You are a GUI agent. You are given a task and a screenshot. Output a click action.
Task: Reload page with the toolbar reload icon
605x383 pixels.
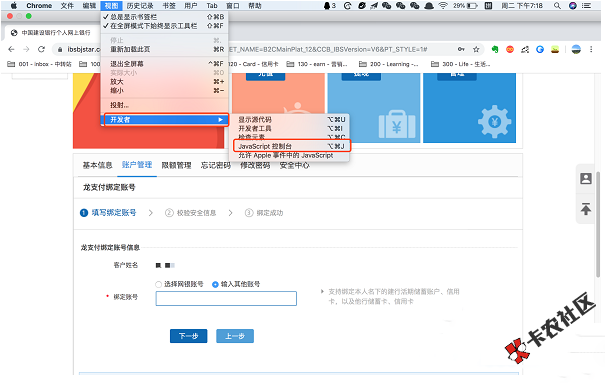click(41, 49)
